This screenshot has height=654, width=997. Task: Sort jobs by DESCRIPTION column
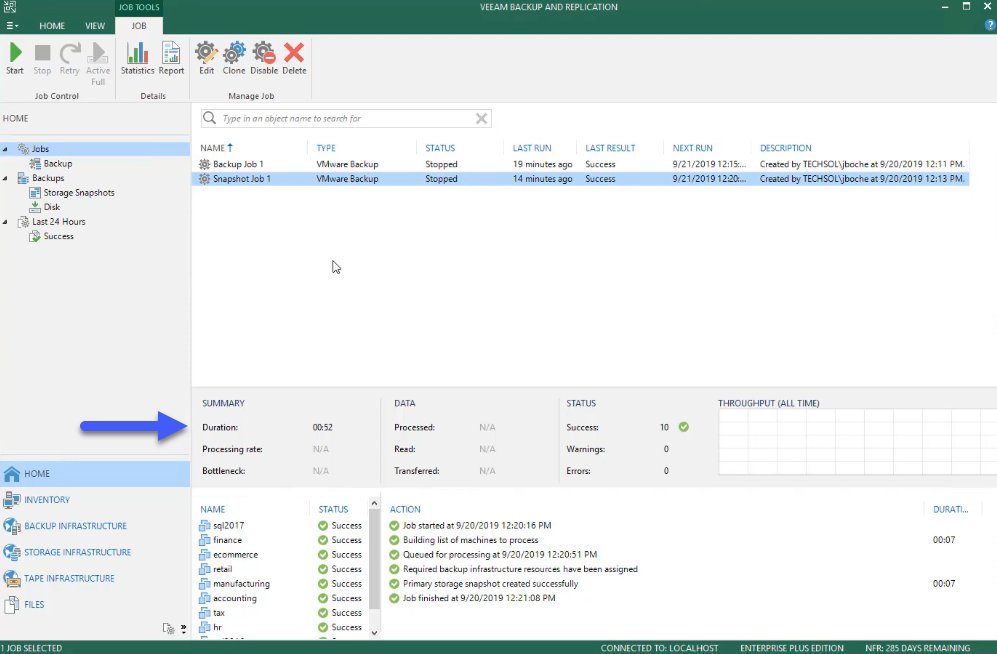[x=786, y=148]
